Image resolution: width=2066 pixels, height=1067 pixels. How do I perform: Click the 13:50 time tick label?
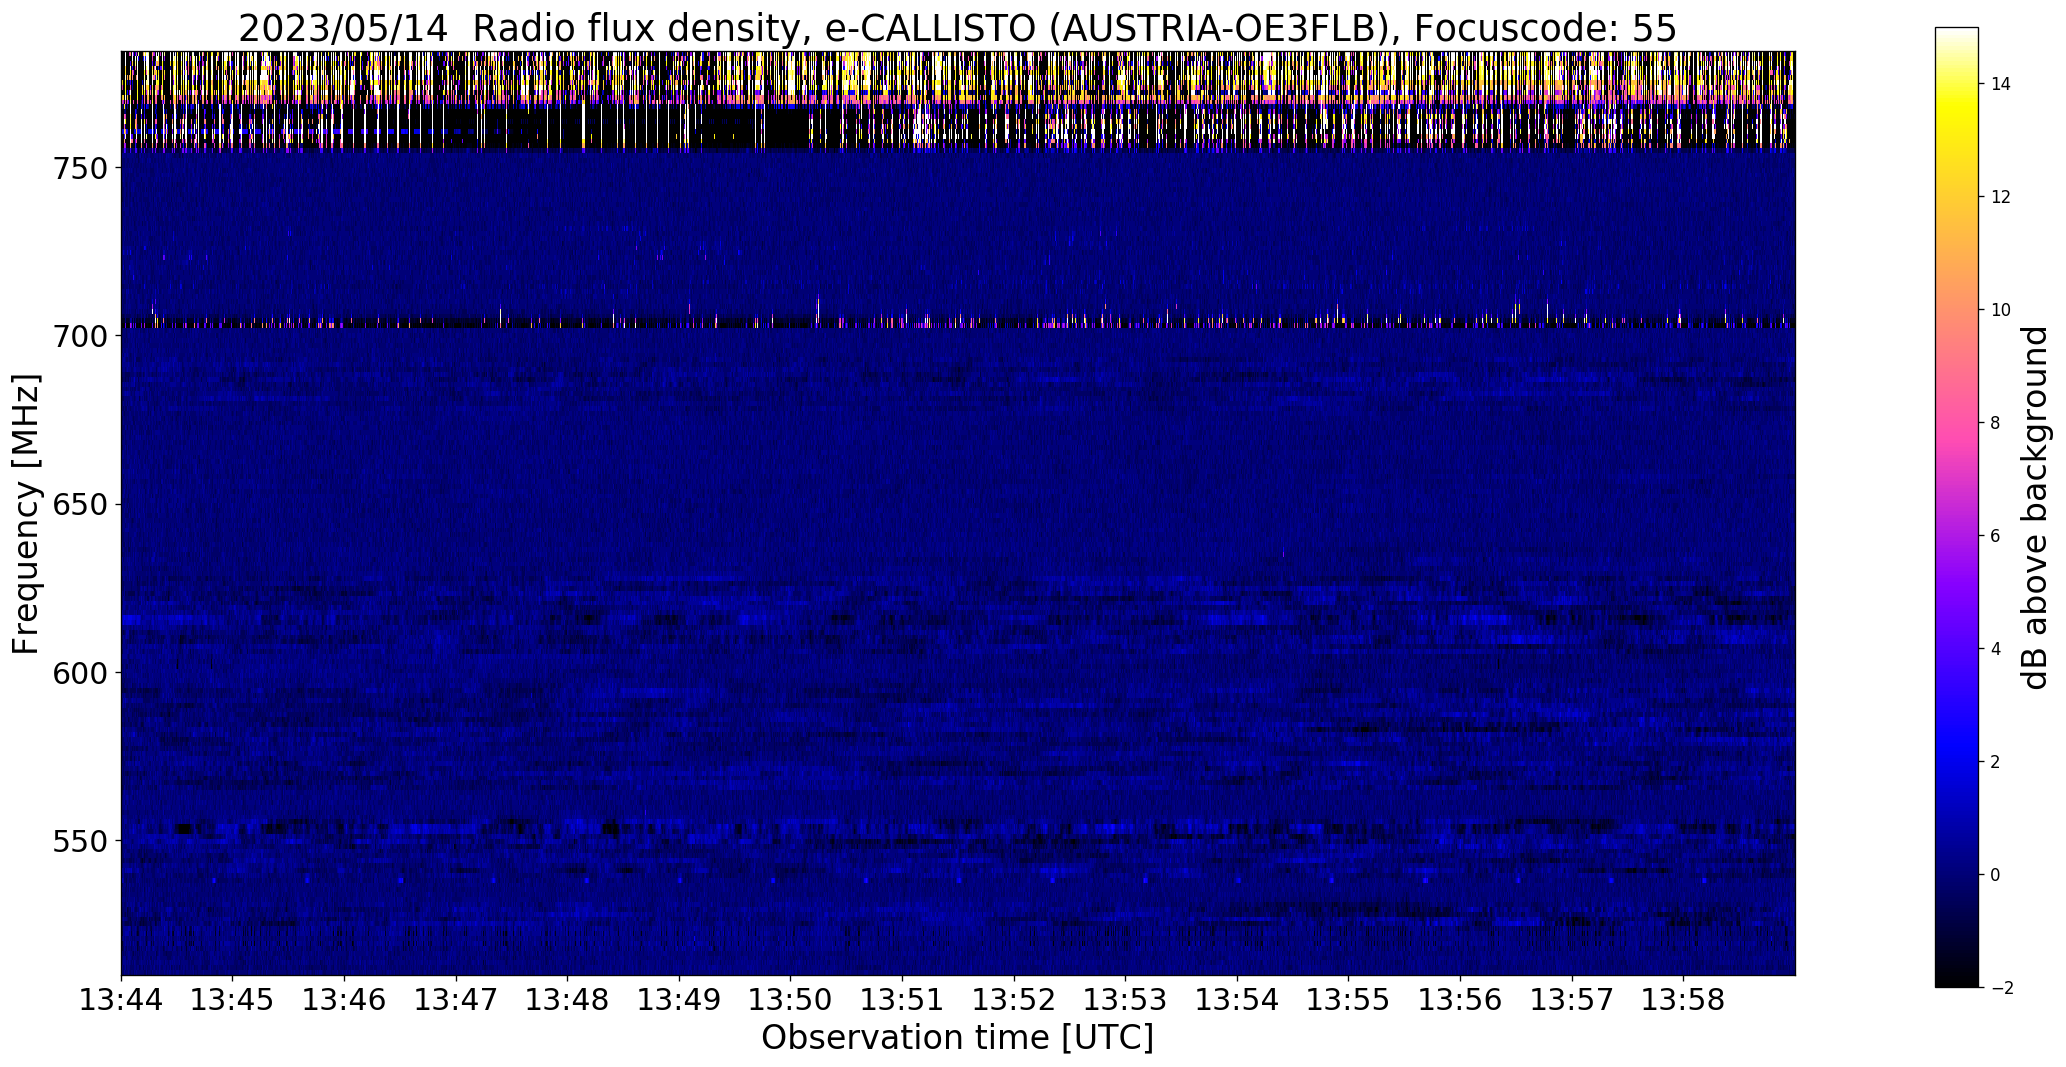pyautogui.click(x=791, y=1000)
